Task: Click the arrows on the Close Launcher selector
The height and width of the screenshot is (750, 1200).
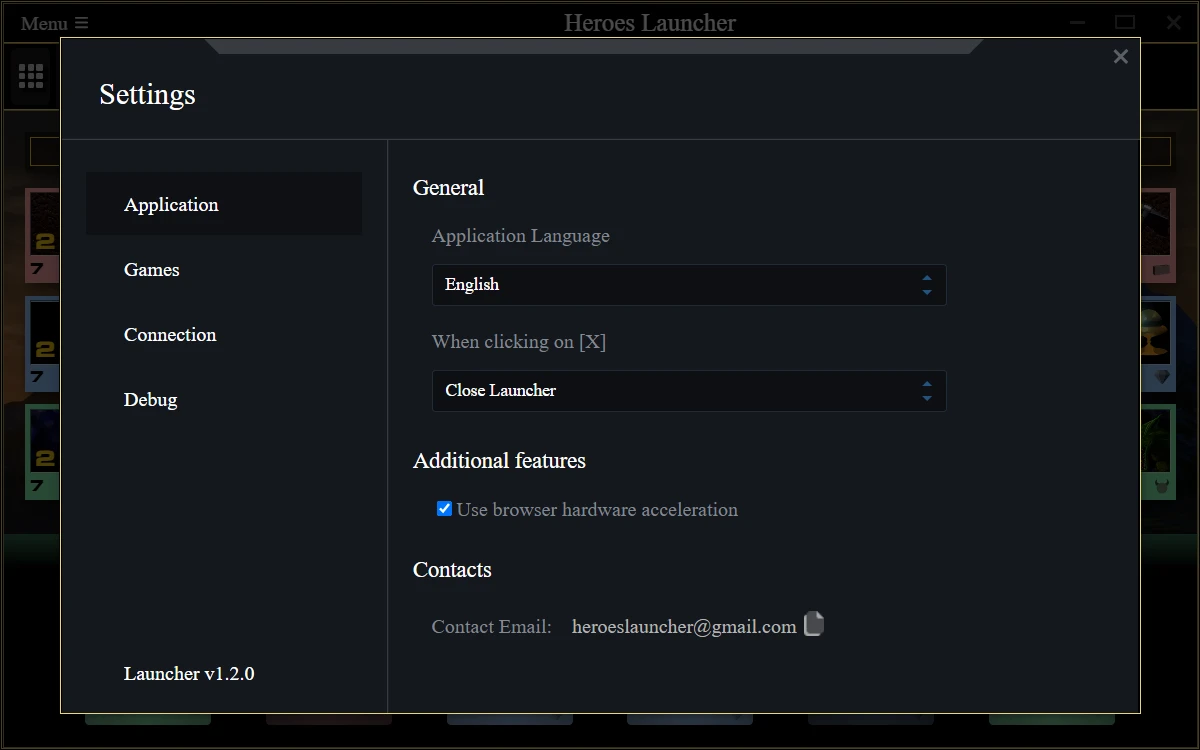Action: (926, 391)
